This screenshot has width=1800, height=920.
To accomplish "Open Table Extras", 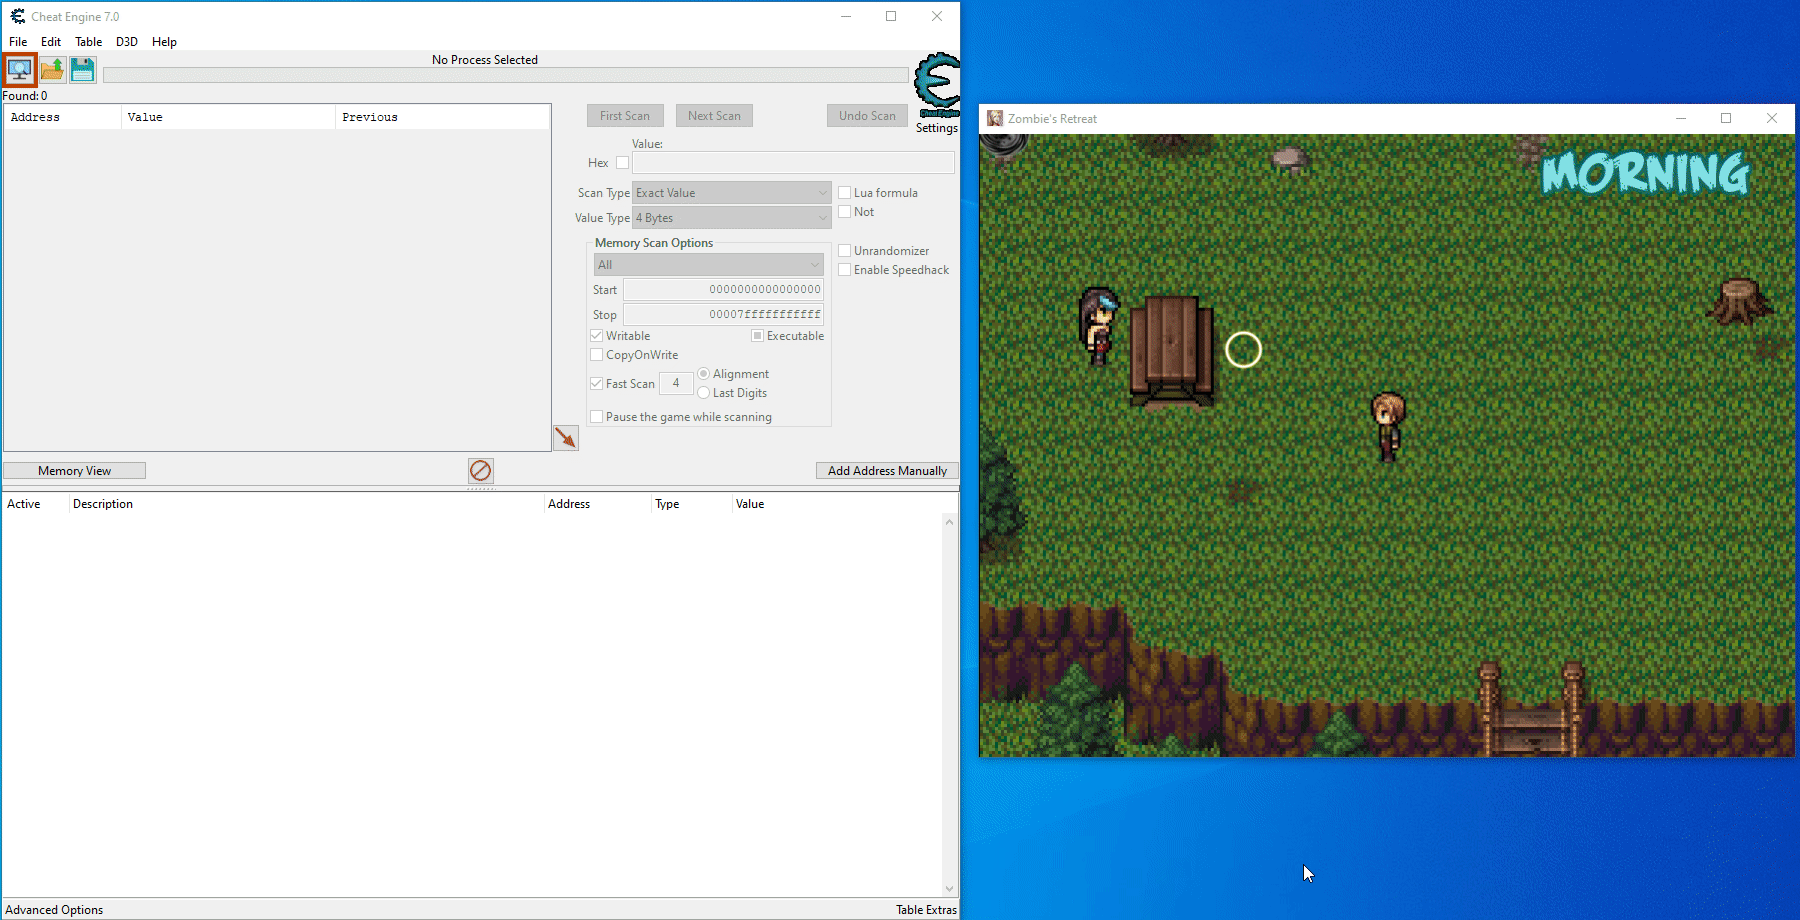I will pos(926,909).
